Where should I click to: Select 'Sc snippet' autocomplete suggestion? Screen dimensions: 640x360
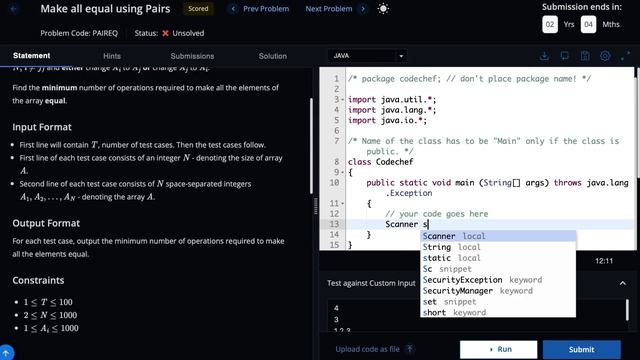498,269
